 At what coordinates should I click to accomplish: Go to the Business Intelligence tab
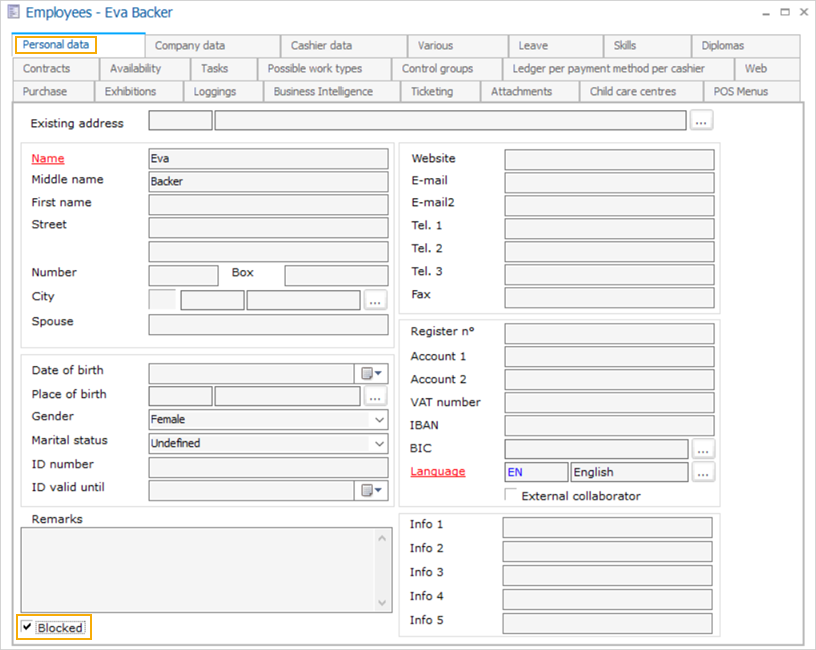coord(323,91)
